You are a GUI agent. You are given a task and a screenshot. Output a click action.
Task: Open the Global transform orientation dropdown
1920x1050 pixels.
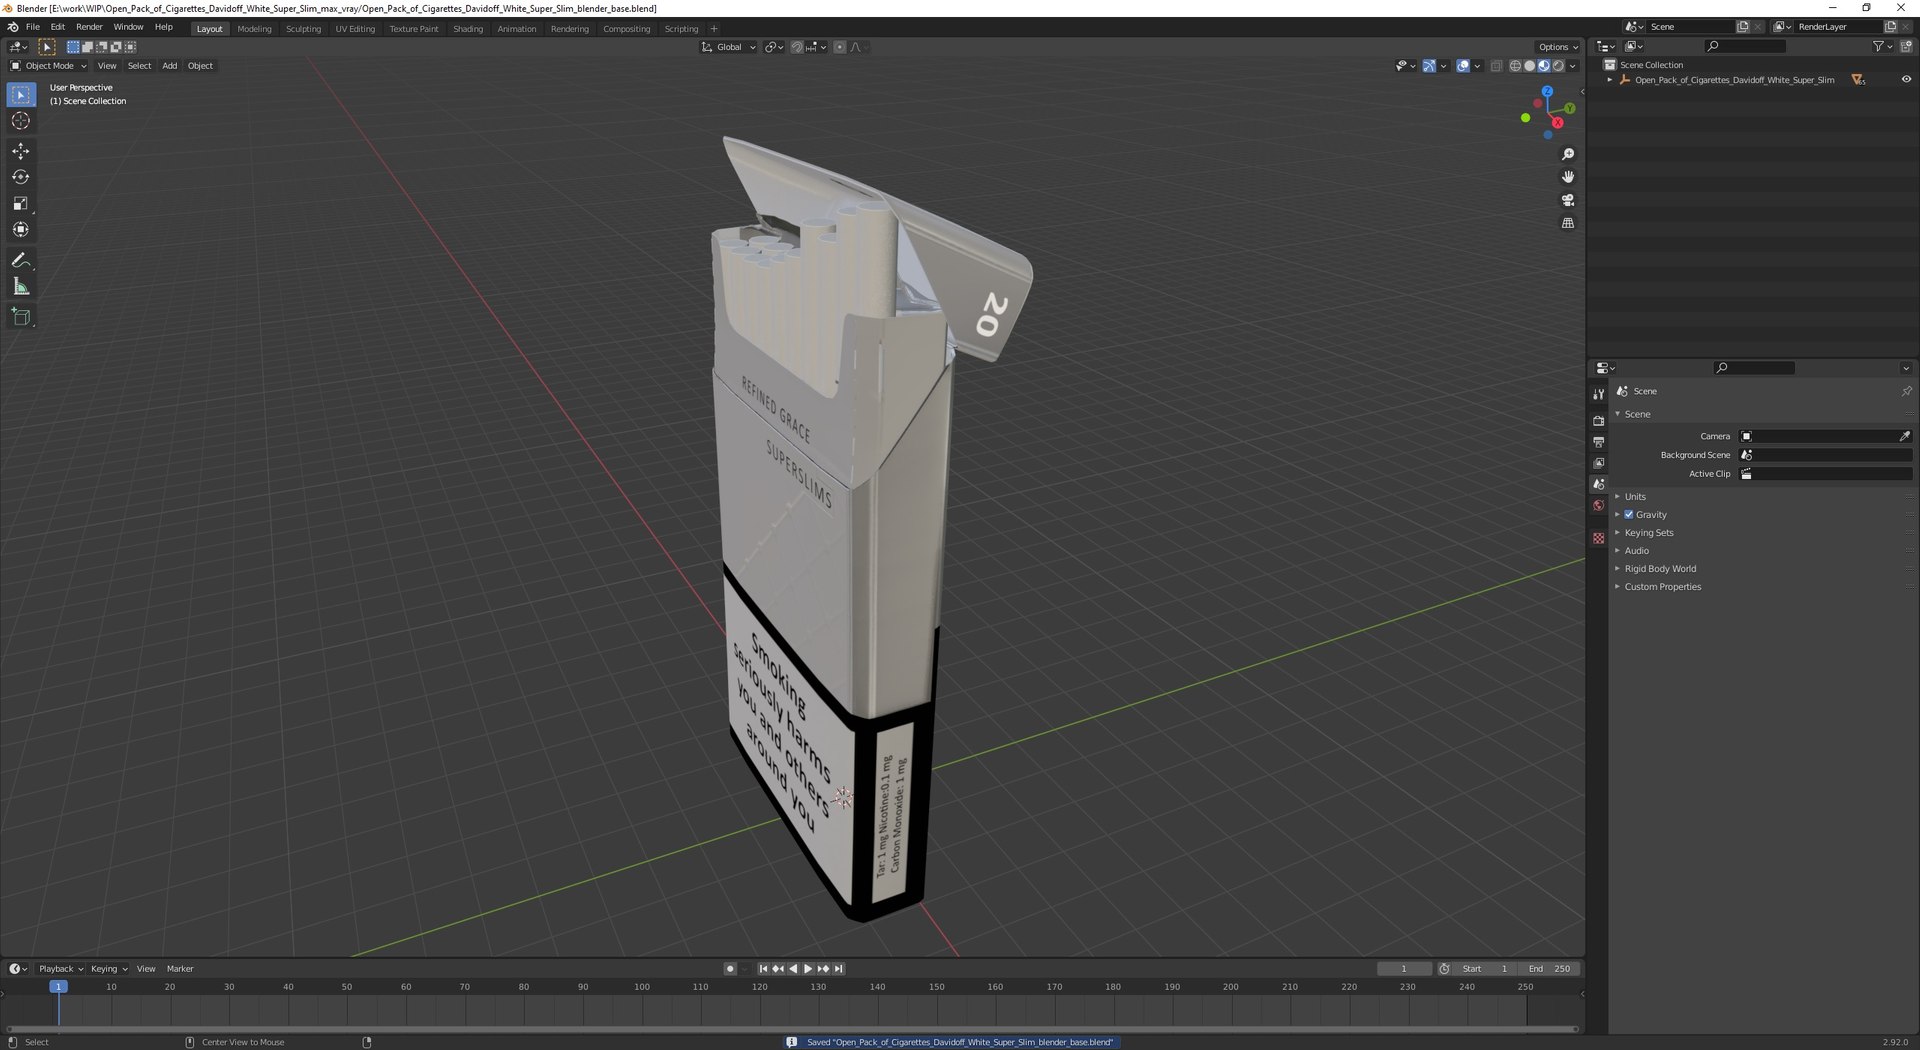click(729, 47)
